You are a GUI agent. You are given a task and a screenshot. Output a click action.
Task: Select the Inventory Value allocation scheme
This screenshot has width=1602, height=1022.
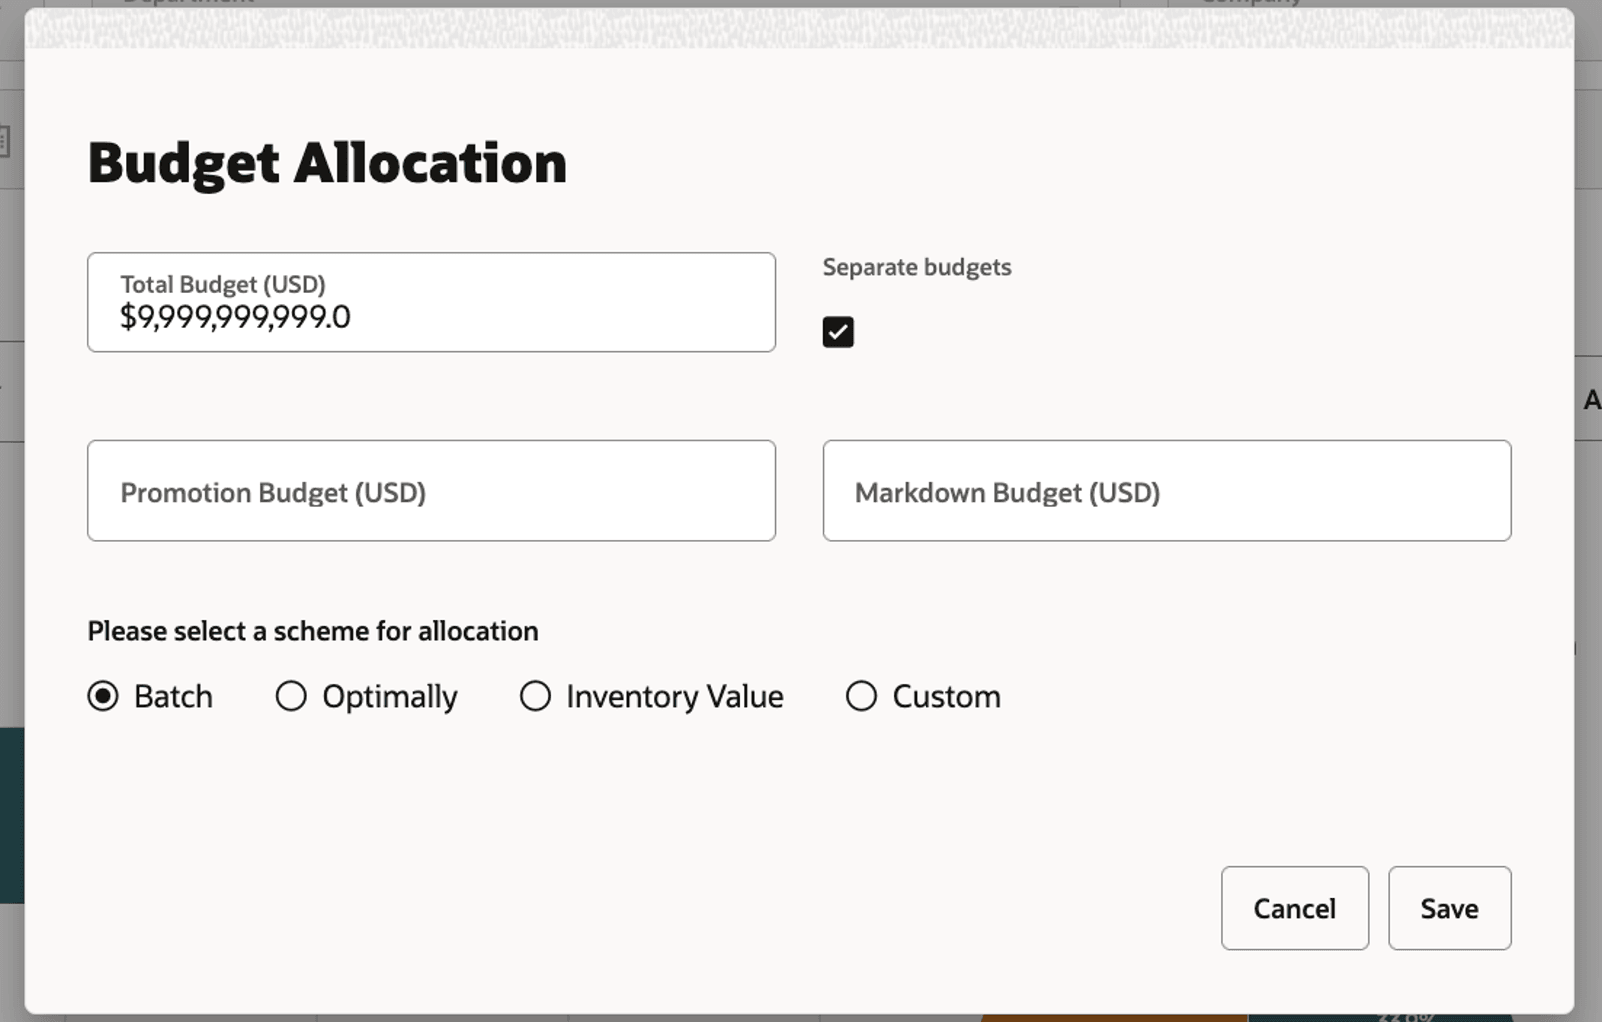pos(535,696)
